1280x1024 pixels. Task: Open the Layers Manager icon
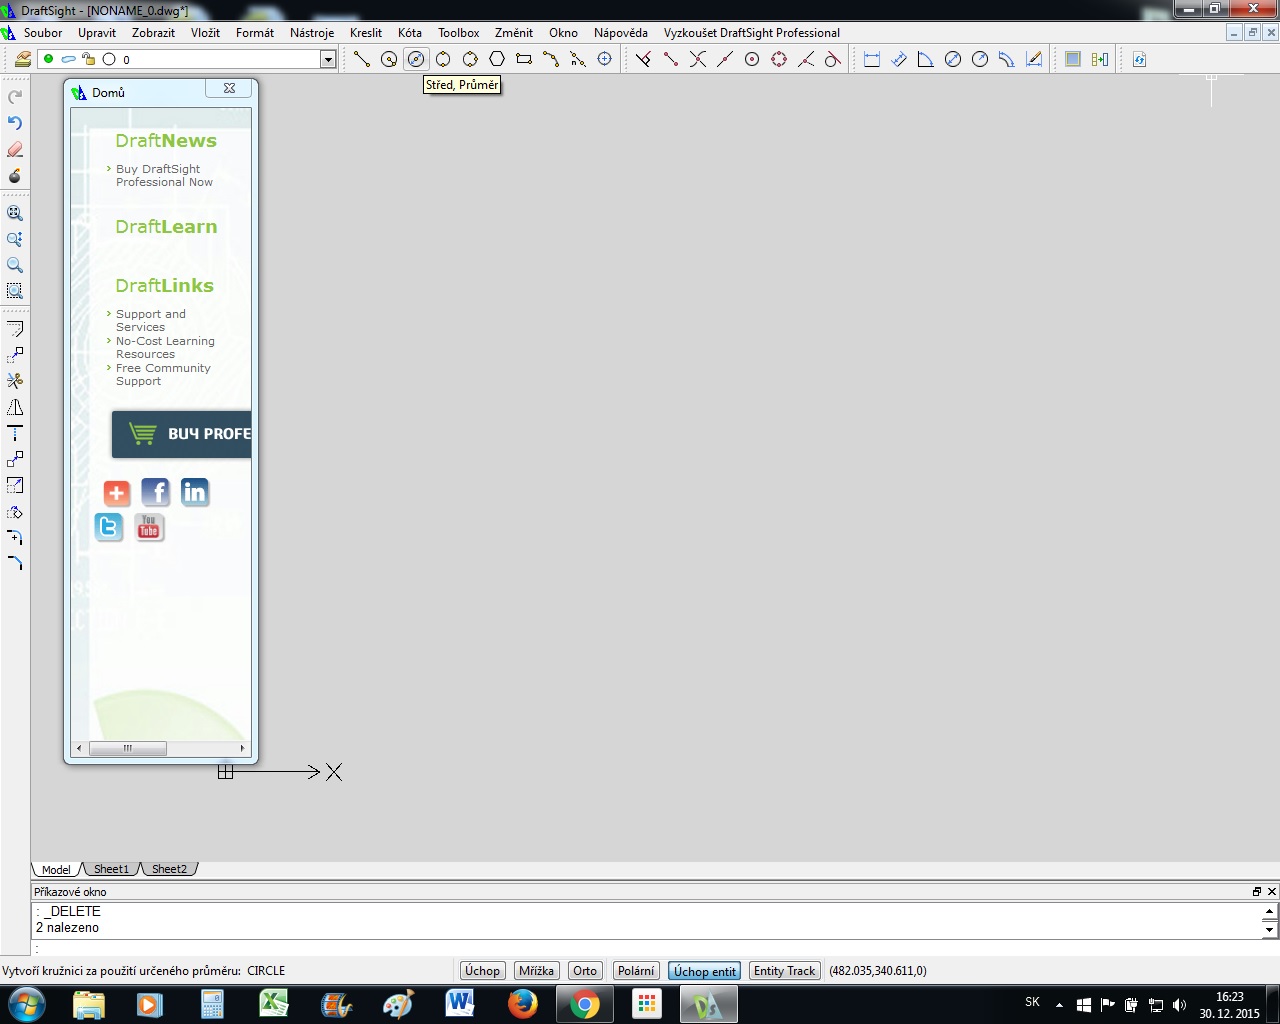(x=22, y=59)
